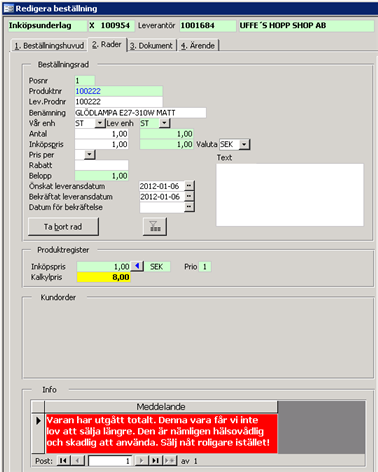Switch to the 1. Beställningshuvud tab

coord(49,46)
